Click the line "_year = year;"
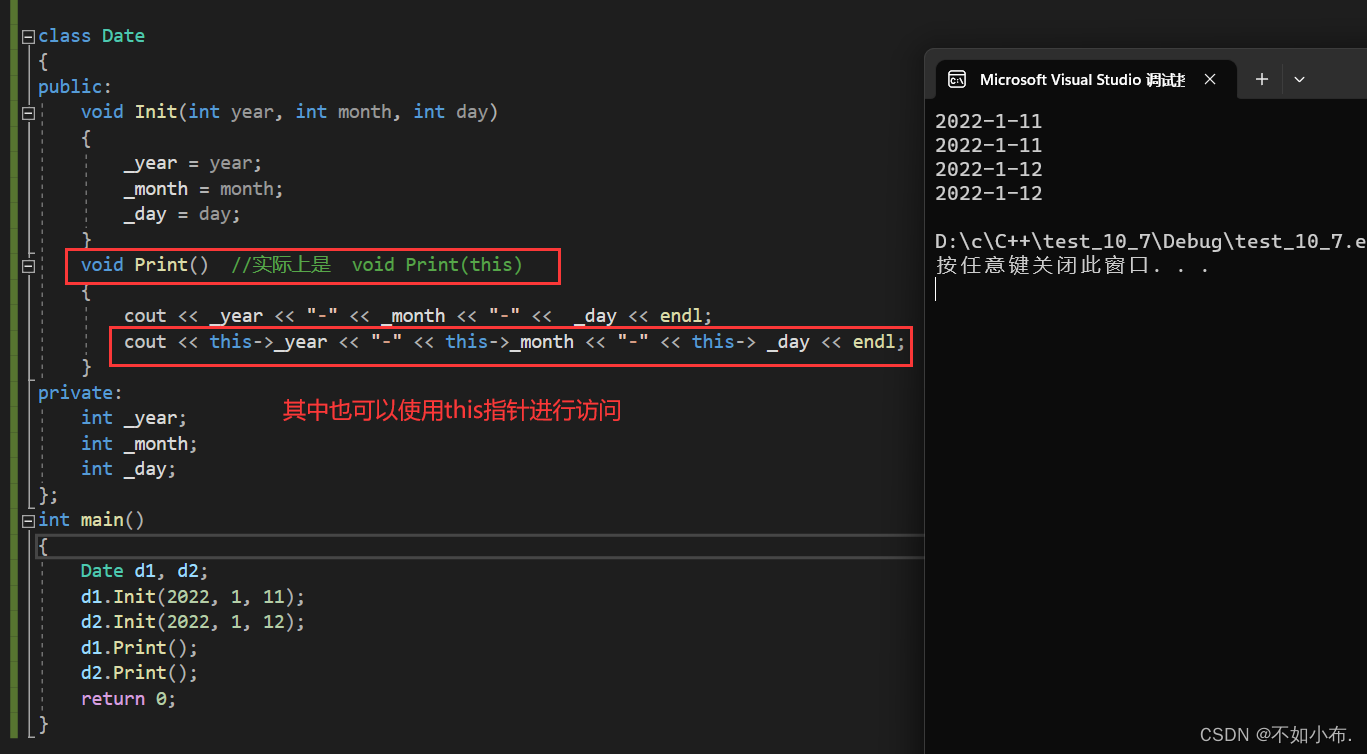The image size is (1367, 754). tap(193, 163)
